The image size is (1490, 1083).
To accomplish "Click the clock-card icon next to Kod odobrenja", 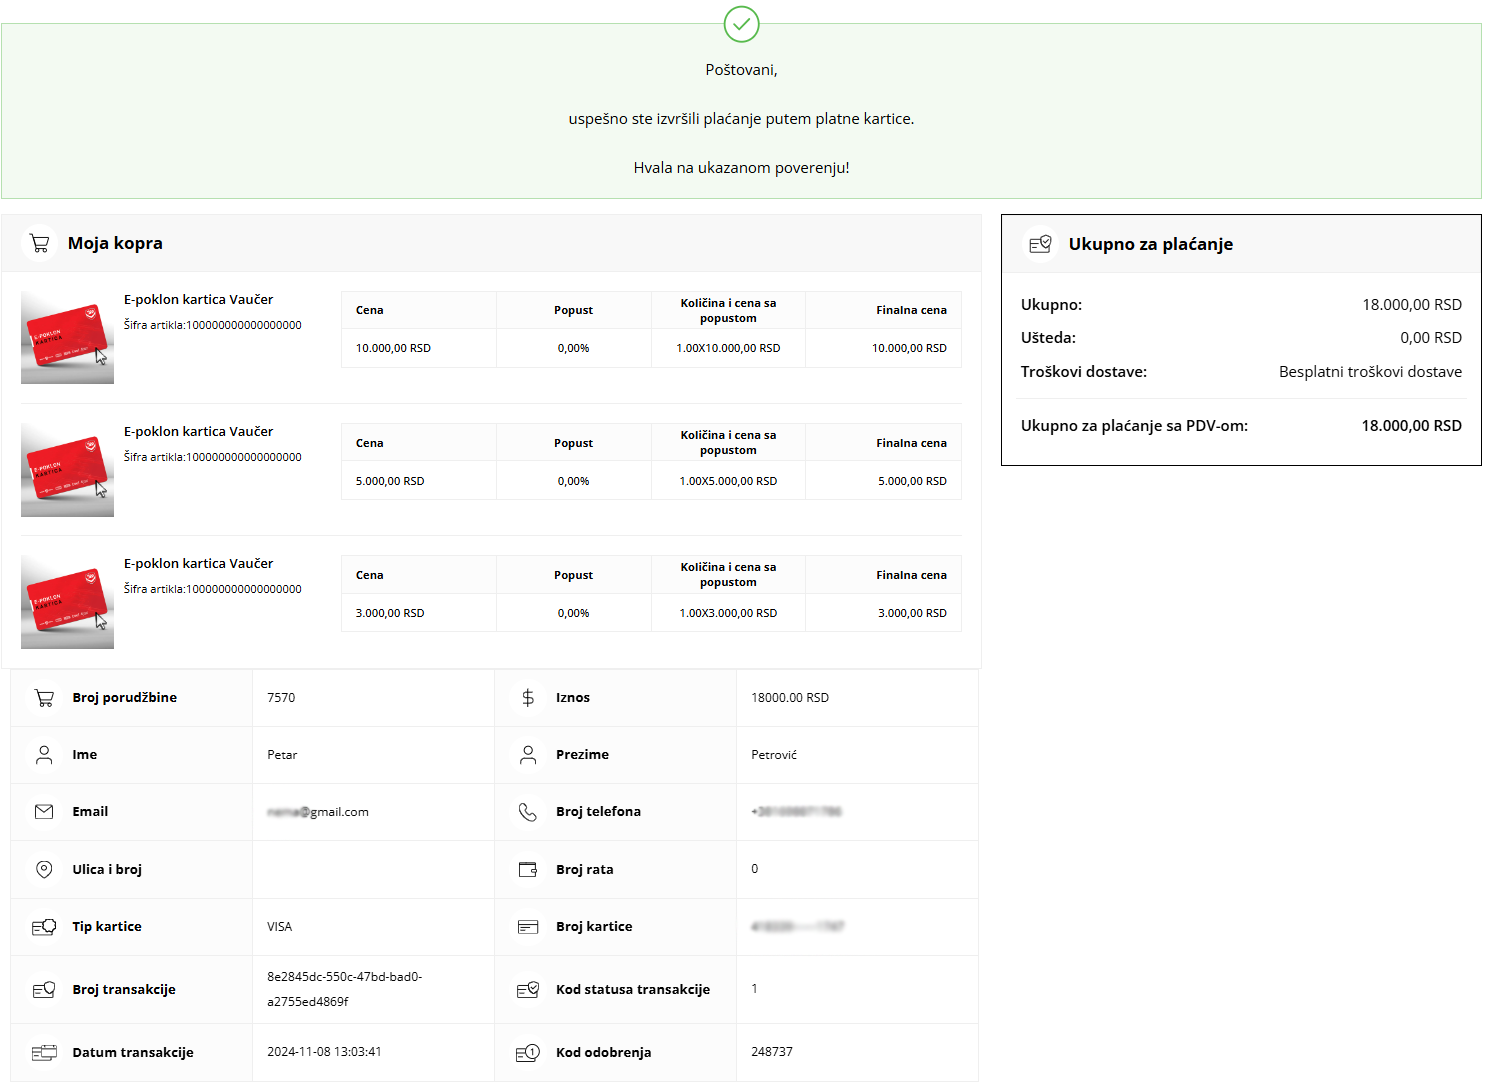I will [528, 1053].
